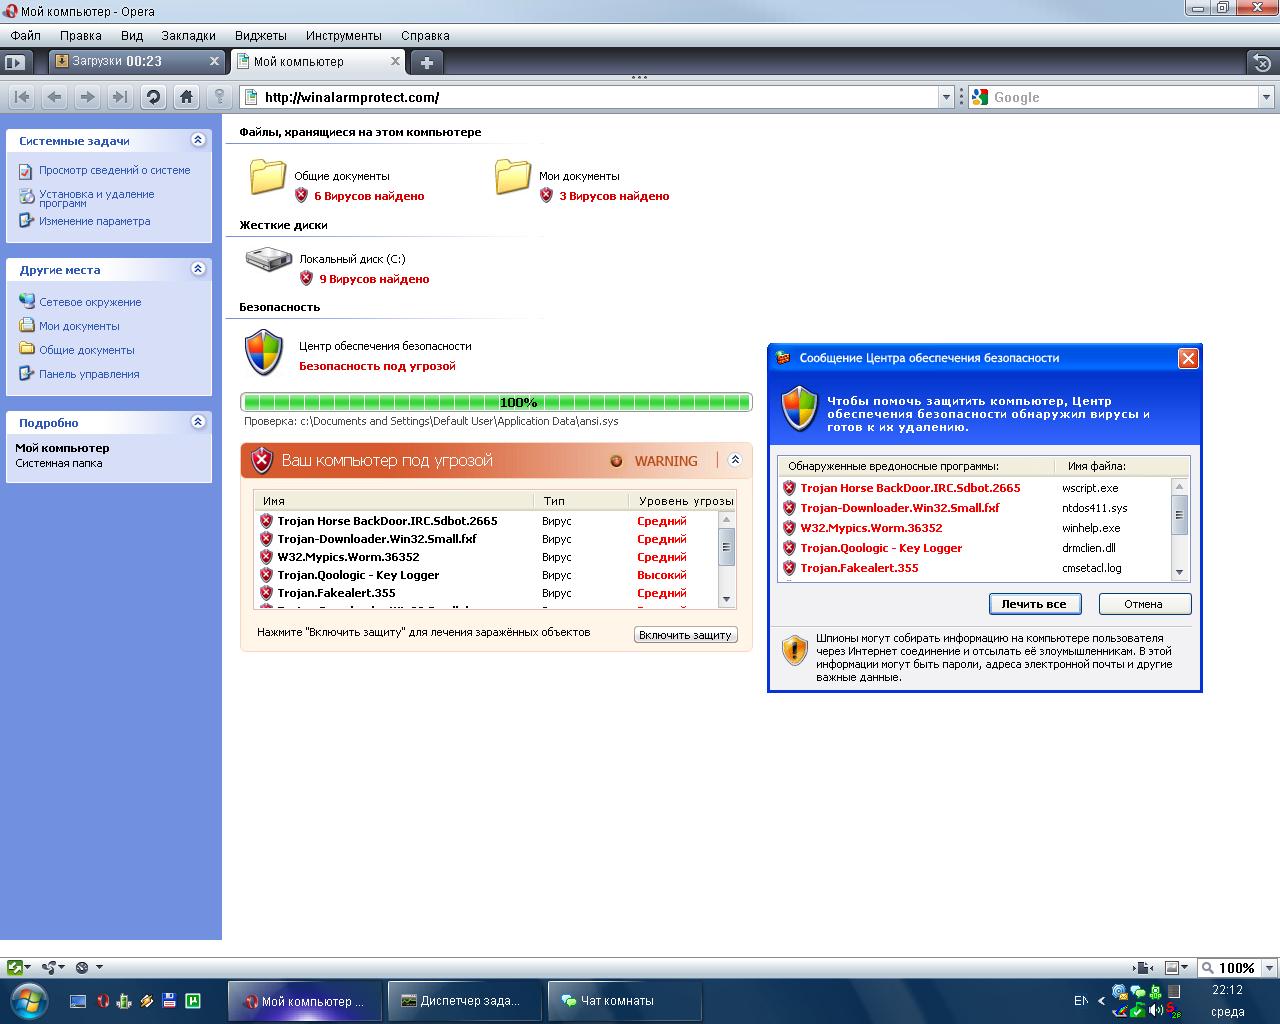Image resolution: width=1280 pixels, height=1024 pixels.
Task: Open the Файл menu
Action: click(x=26, y=35)
